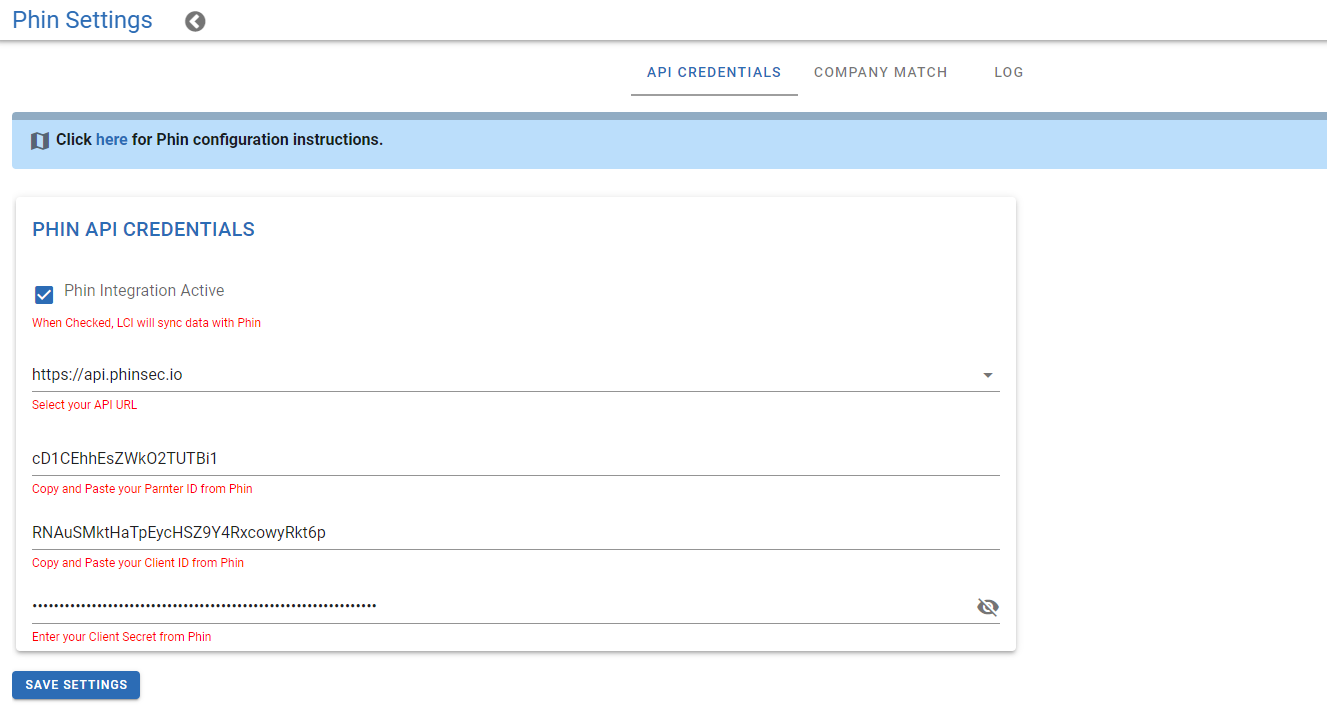1327x717 pixels.
Task: Click 'When Checked, LCI will sync data' hint
Action: tap(146, 323)
